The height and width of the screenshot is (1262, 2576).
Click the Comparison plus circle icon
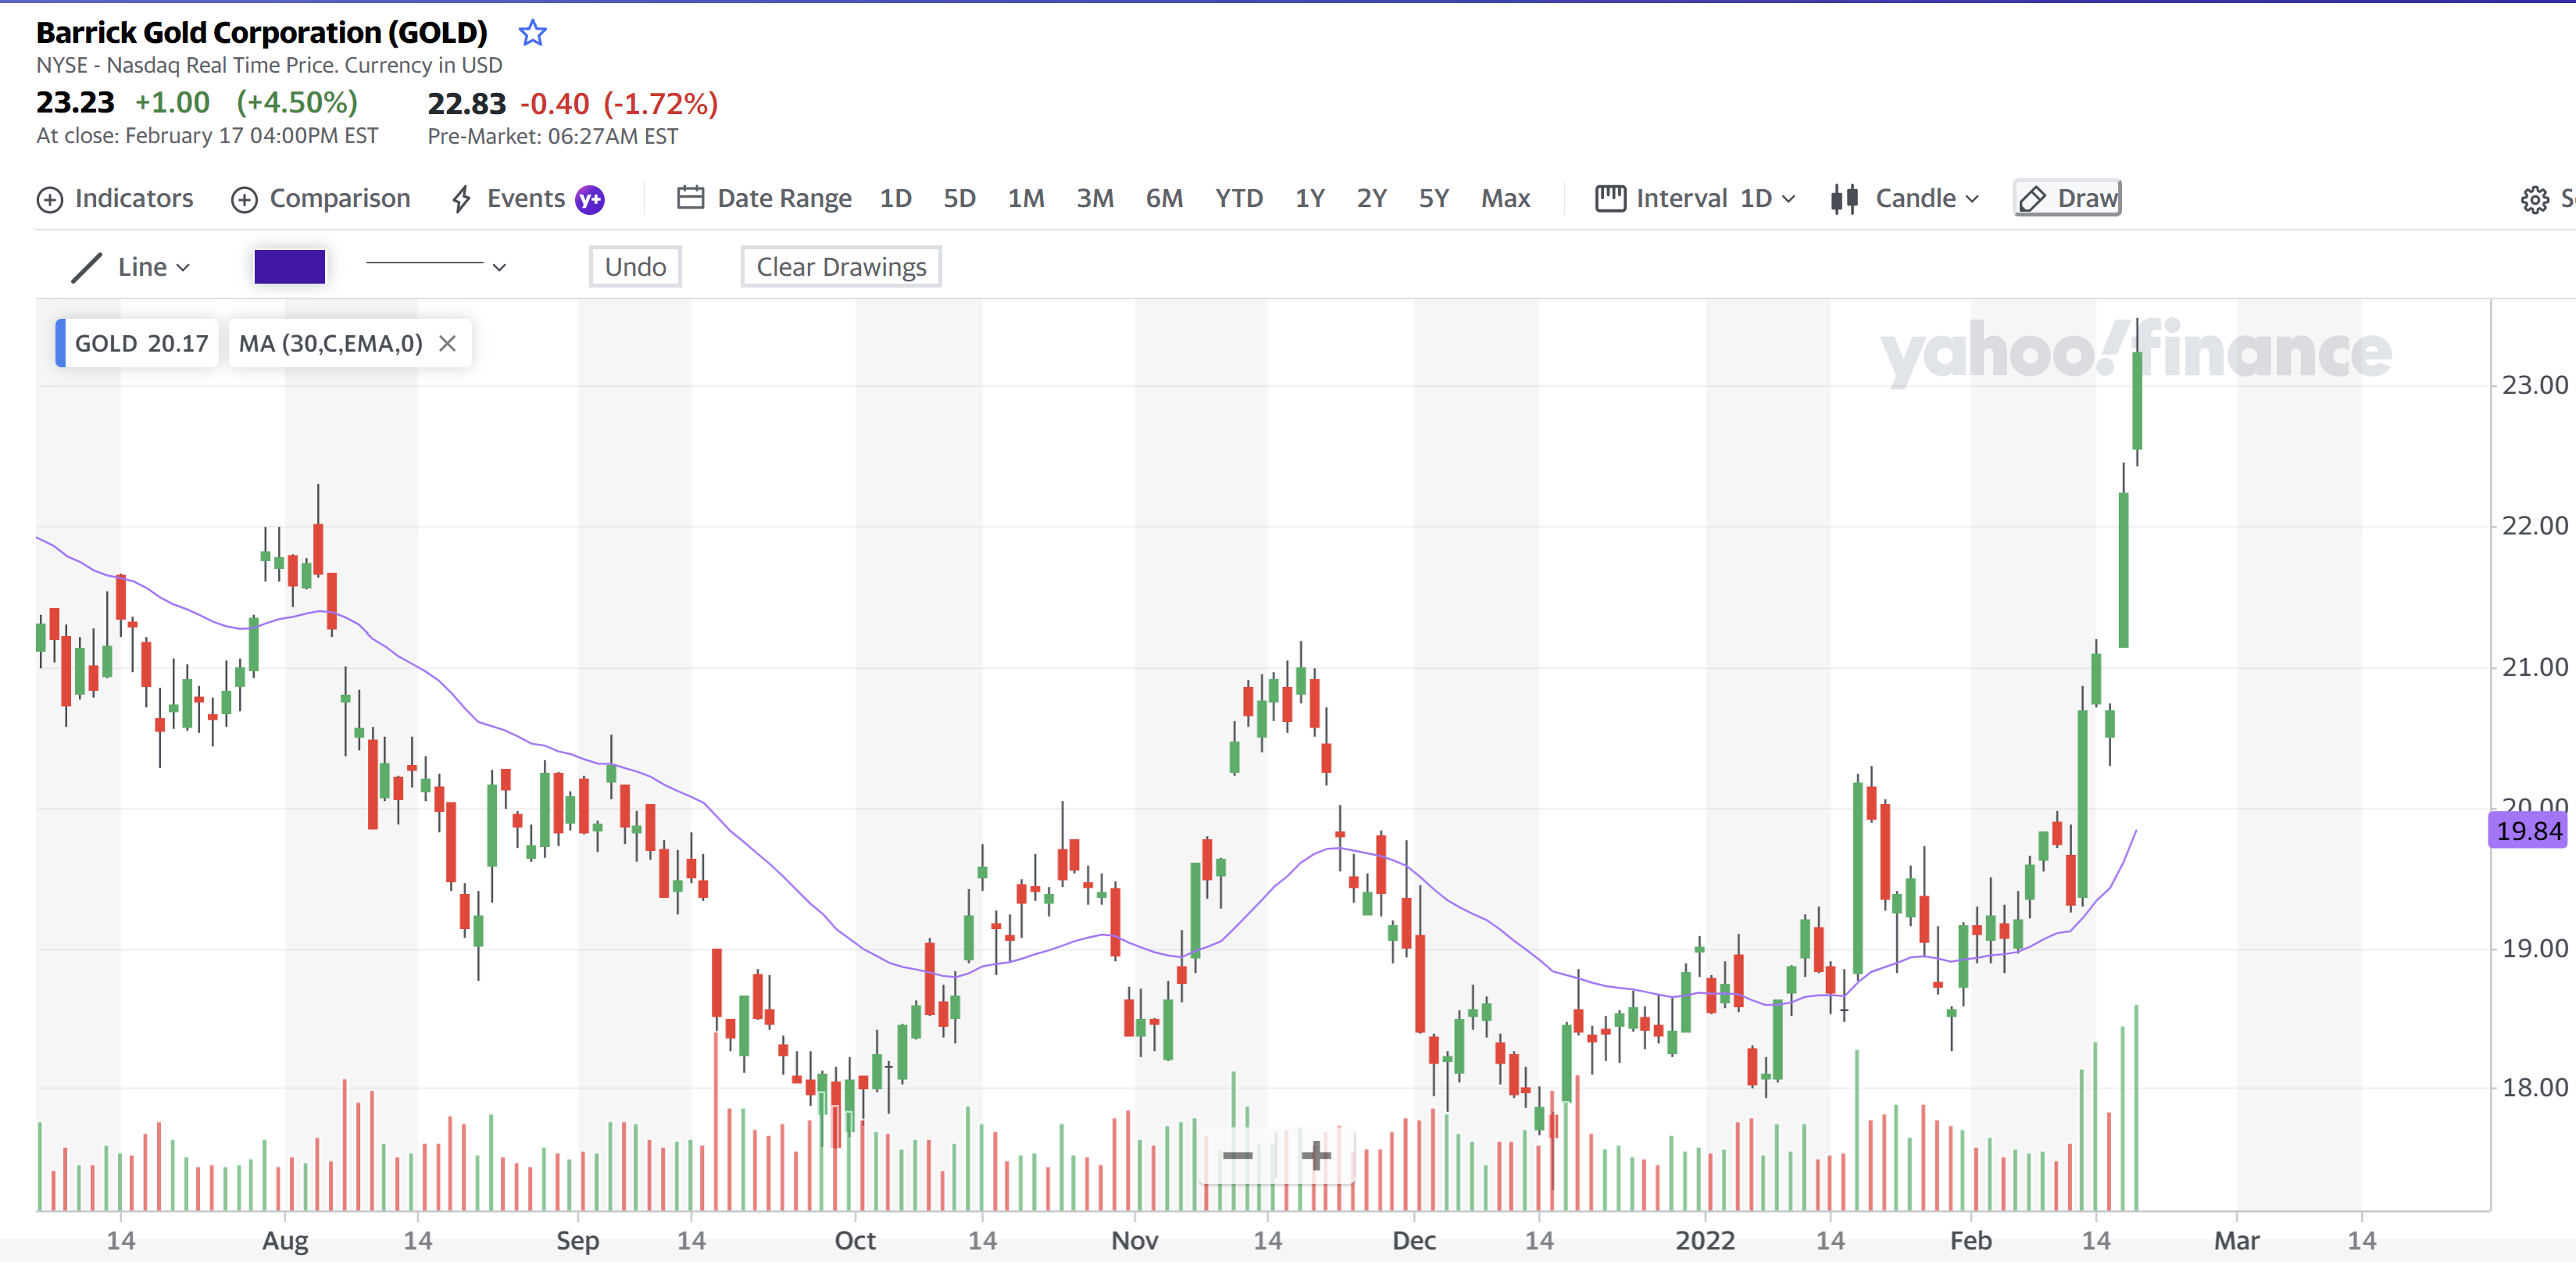coord(245,200)
